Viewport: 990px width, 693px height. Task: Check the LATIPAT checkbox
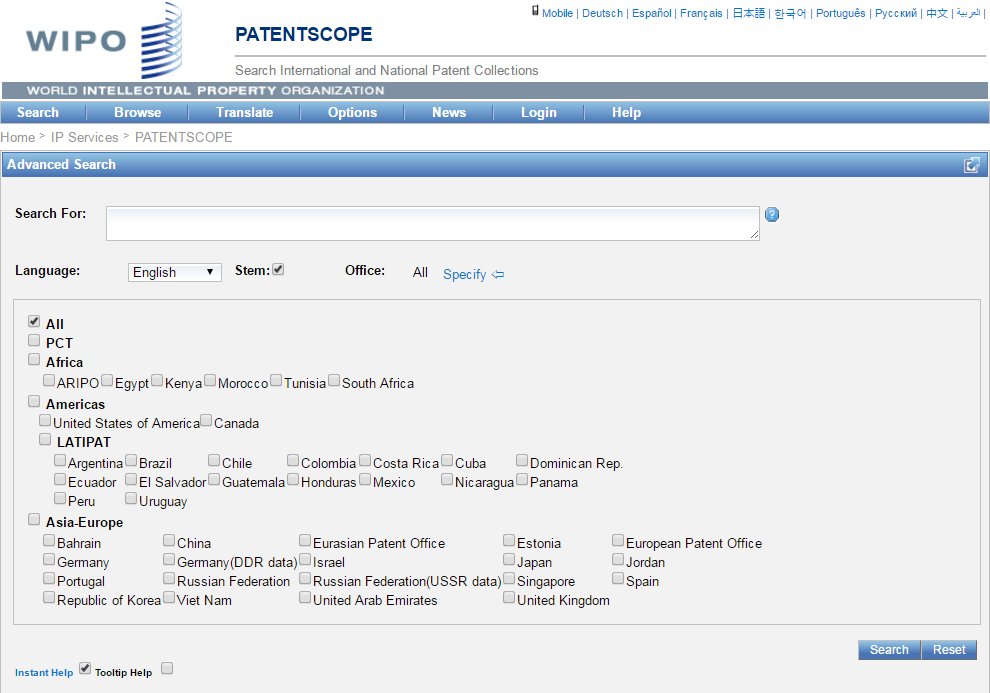click(45, 439)
